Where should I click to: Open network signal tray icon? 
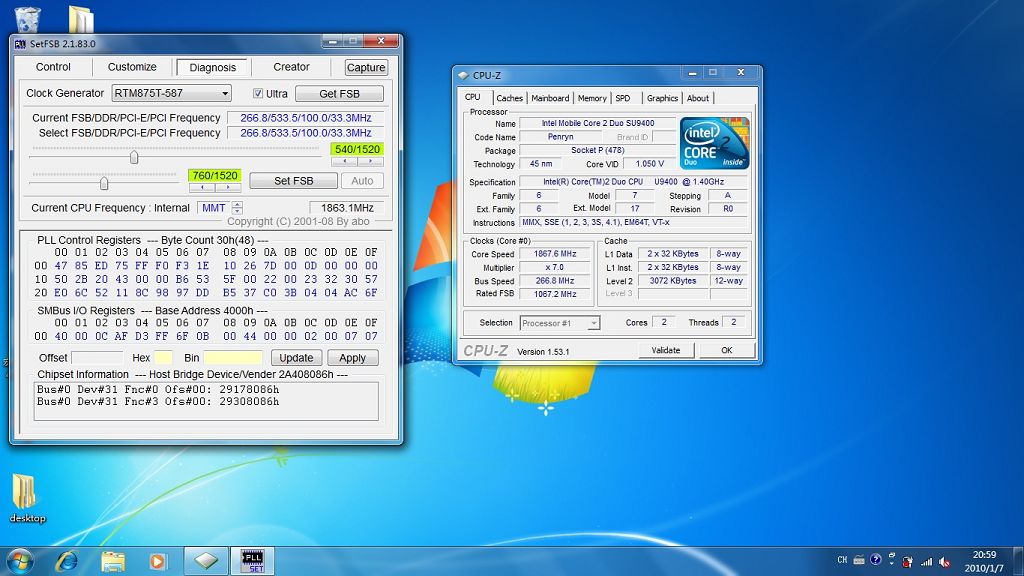(x=927, y=561)
